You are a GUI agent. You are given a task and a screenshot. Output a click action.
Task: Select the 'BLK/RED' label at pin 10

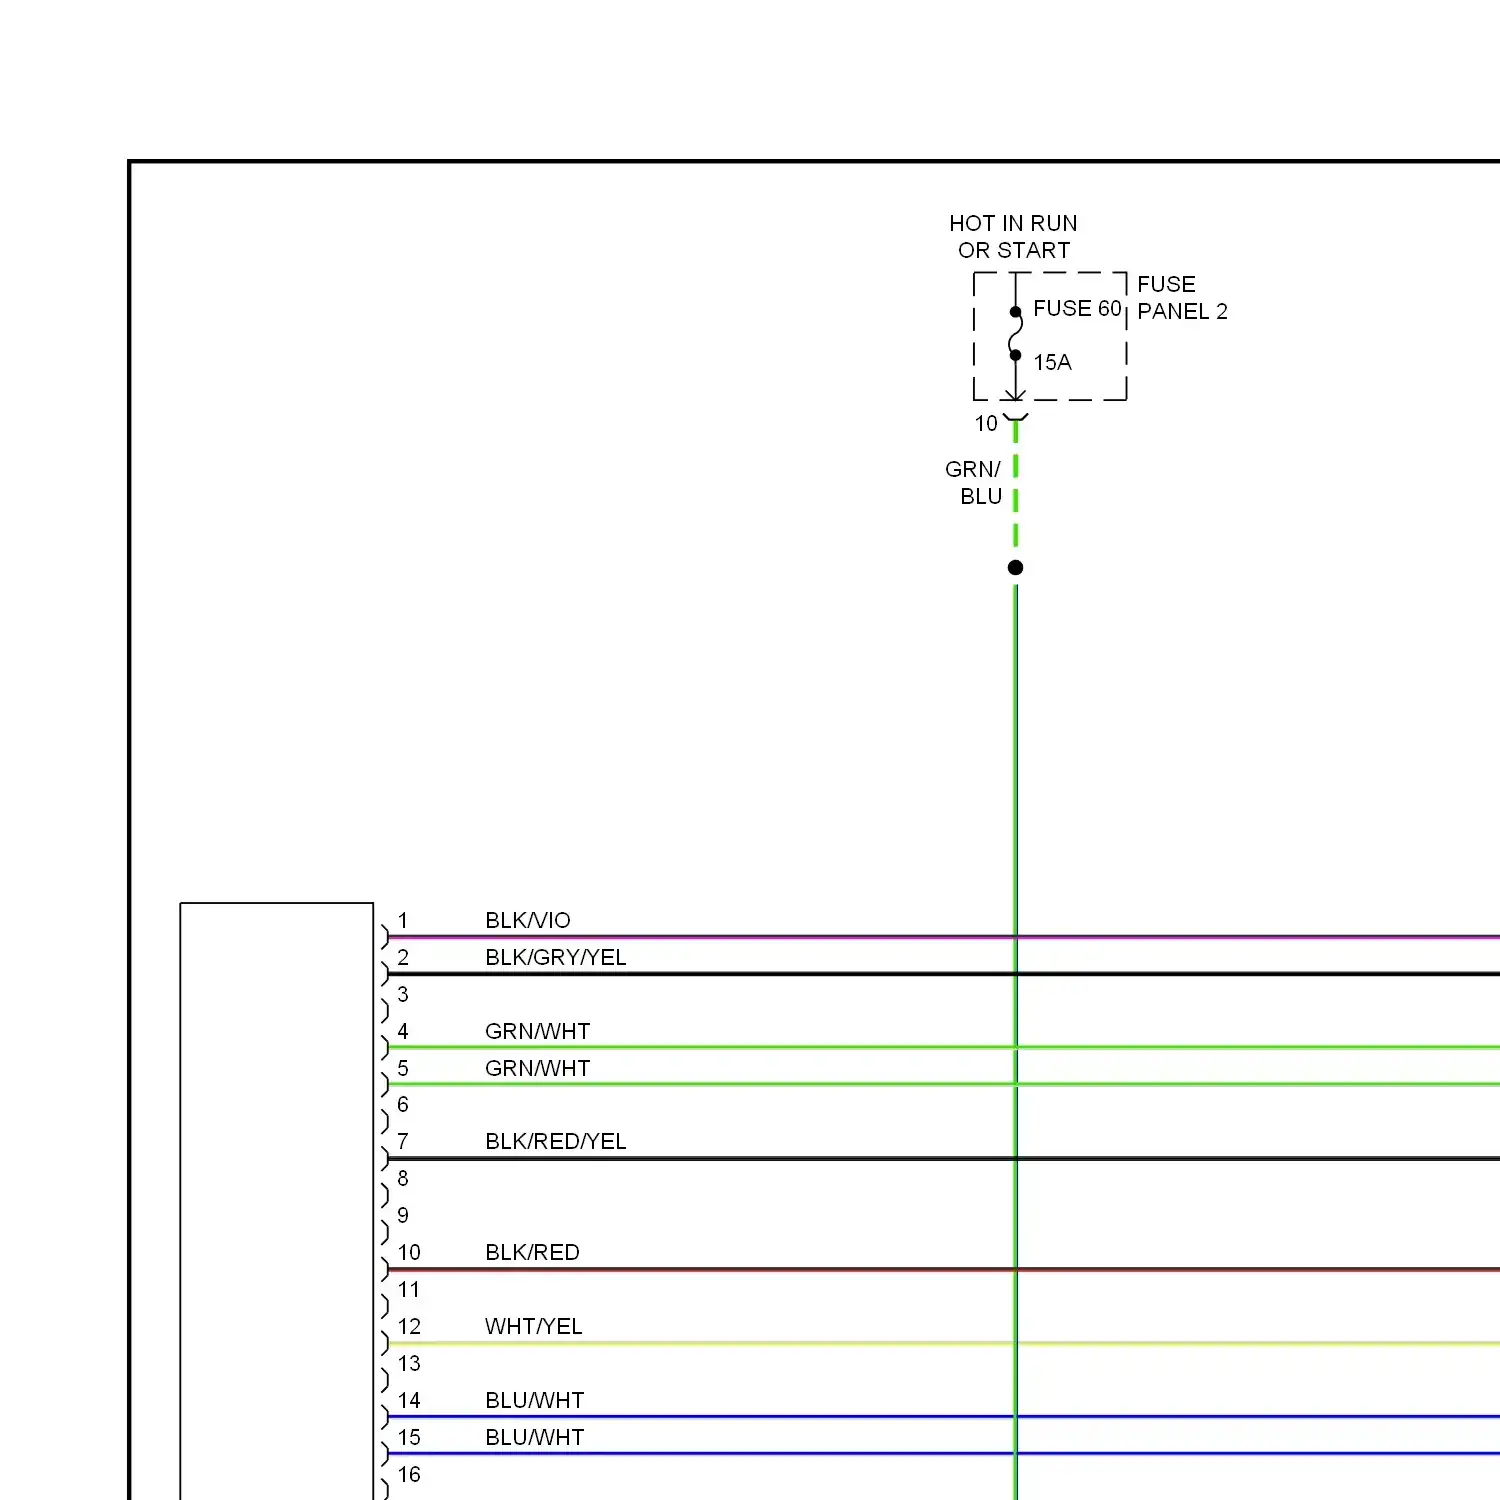point(532,1253)
